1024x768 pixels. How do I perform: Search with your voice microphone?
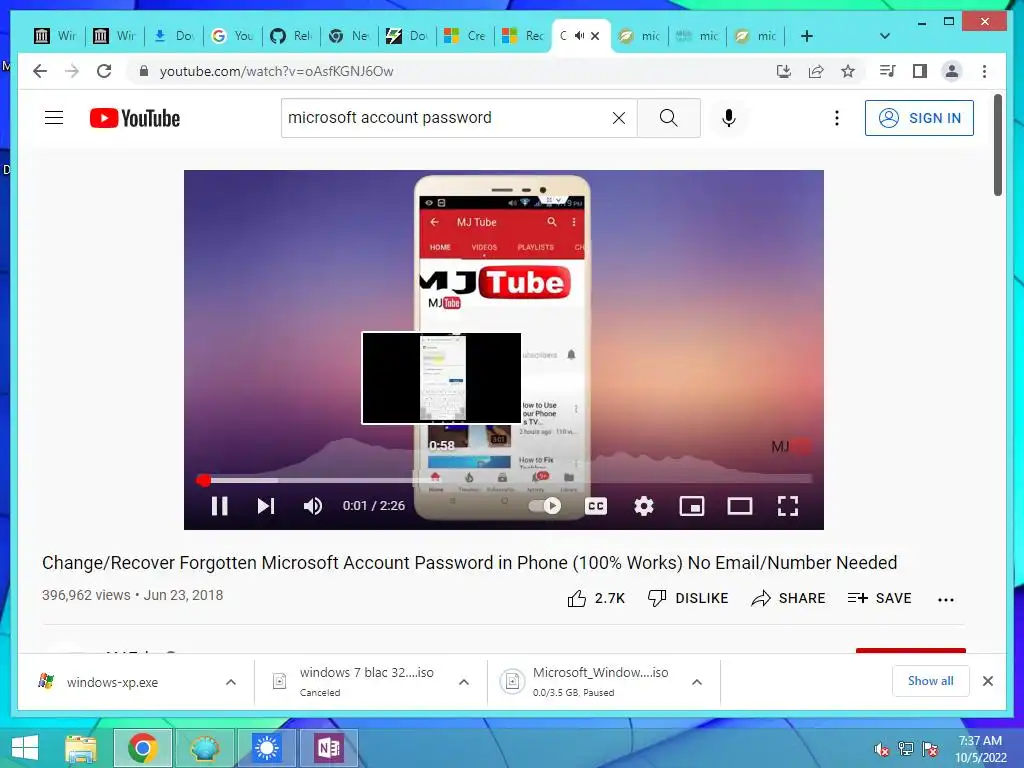click(729, 118)
